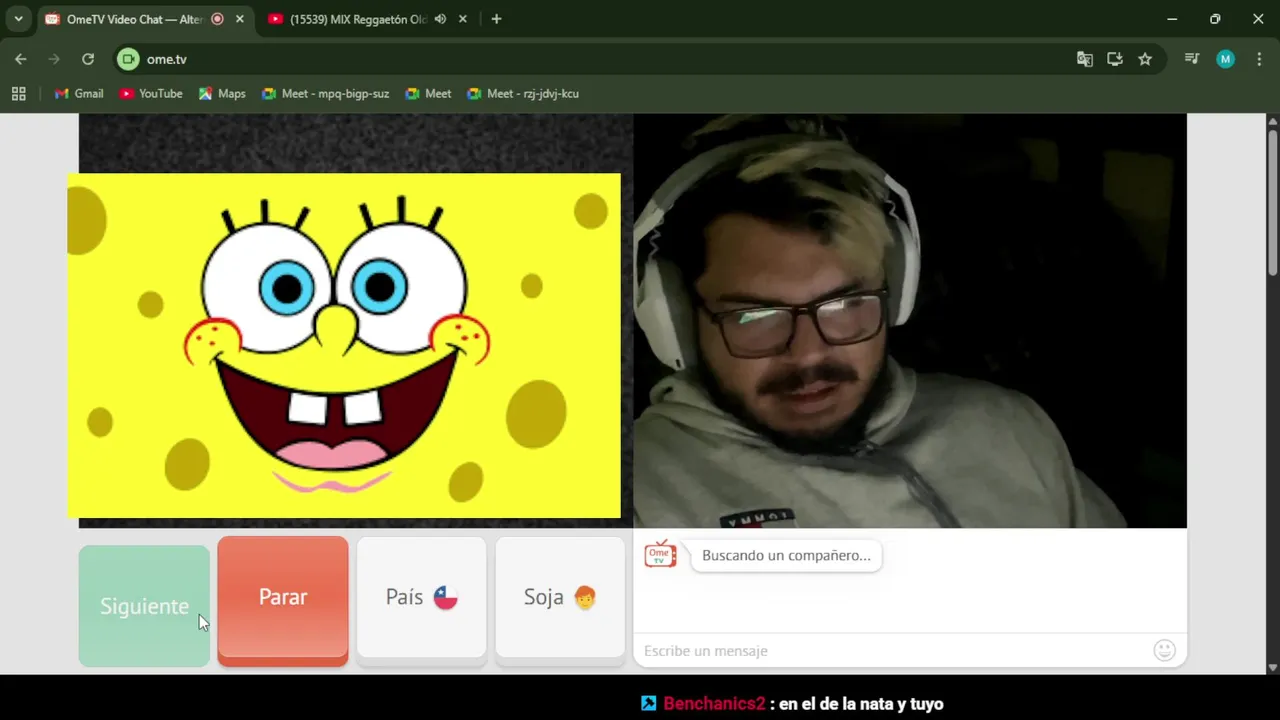The width and height of the screenshot is (1280, 720).
Task: Restore down the Chrome window
Action: click(1215, 19)
